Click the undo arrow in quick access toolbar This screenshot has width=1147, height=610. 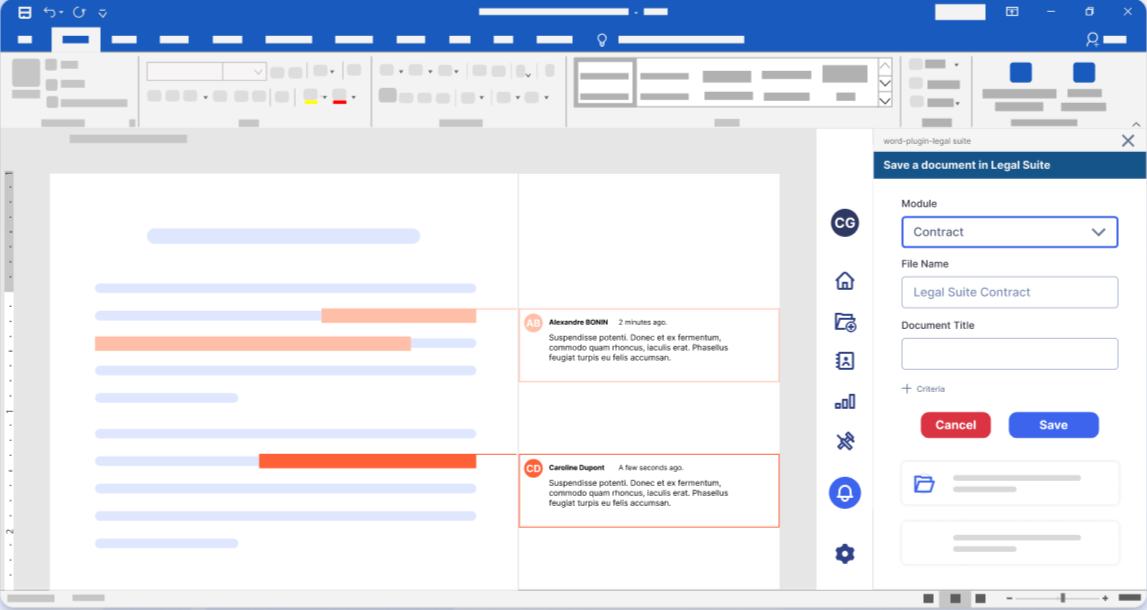(50, 12)
